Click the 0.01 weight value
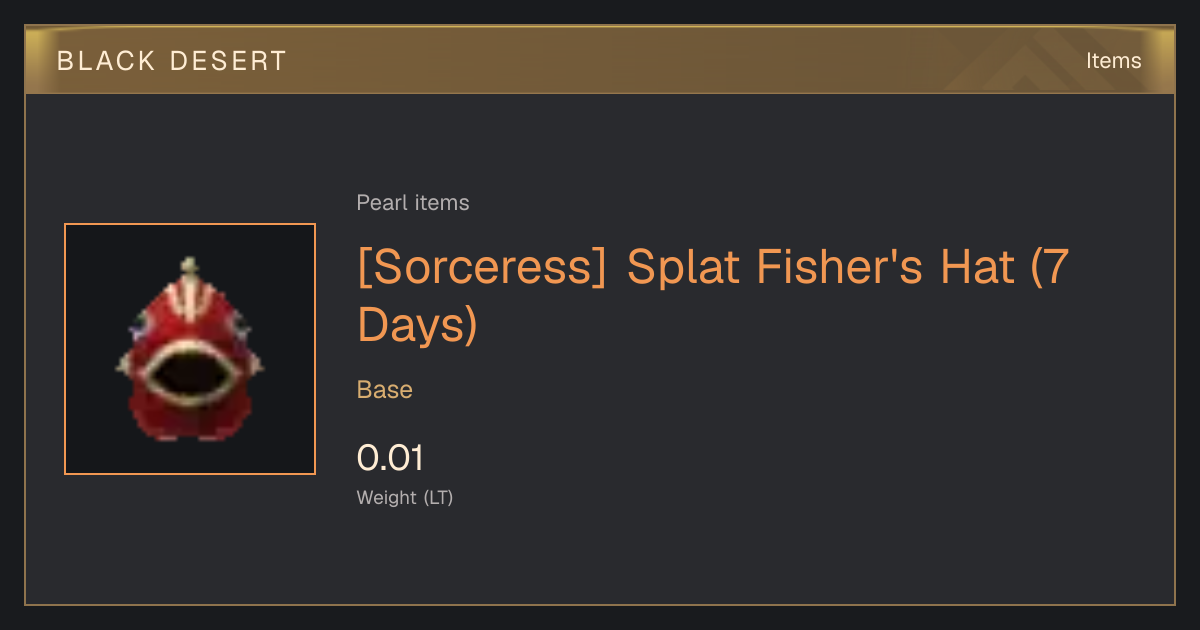The width and height of the screenshot is (1200, 630). [x=390, y=458]
